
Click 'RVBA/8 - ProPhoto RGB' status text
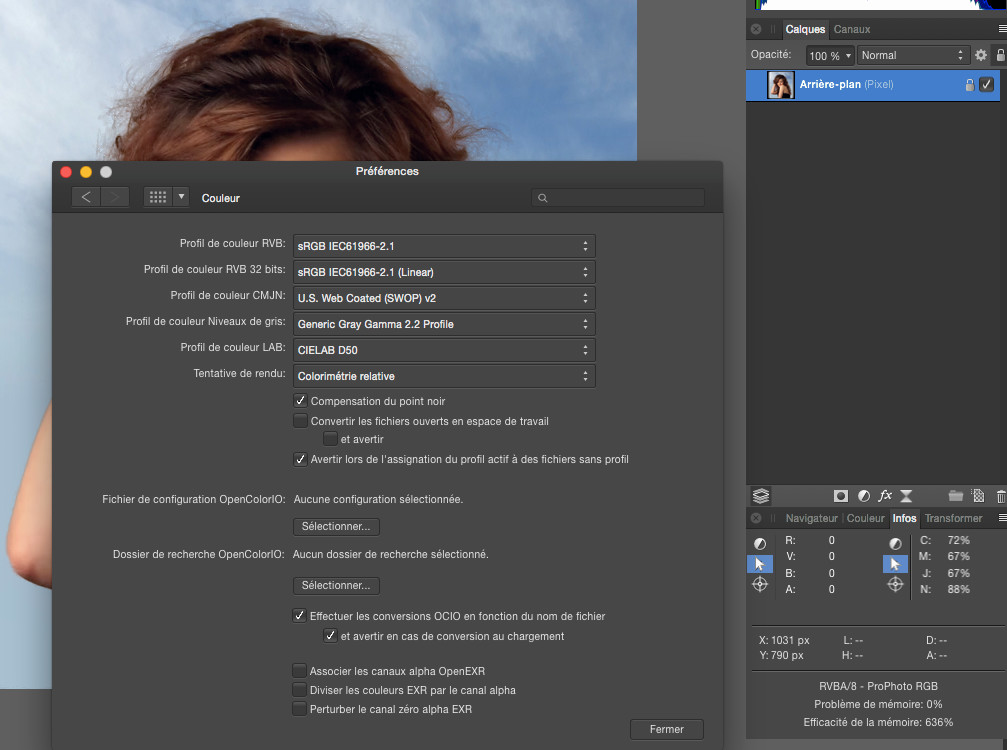tap(878, 686)
